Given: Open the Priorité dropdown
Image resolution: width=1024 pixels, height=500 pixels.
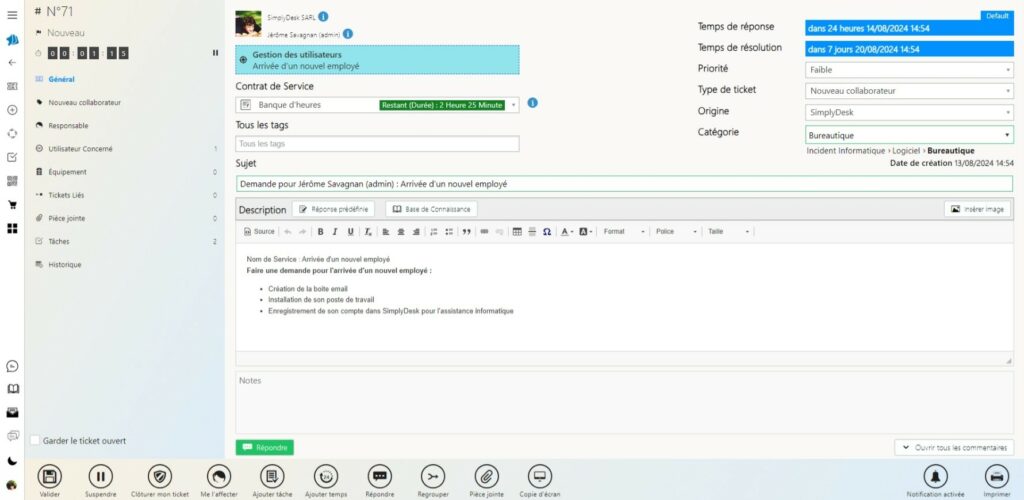Looking at the screenshot, I should click(909, 70).
